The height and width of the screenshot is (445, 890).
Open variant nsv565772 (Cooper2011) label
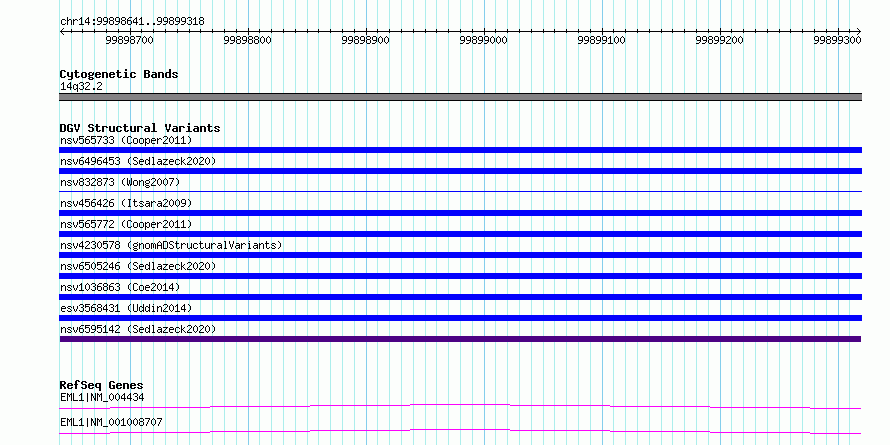[x=126, y=224]
